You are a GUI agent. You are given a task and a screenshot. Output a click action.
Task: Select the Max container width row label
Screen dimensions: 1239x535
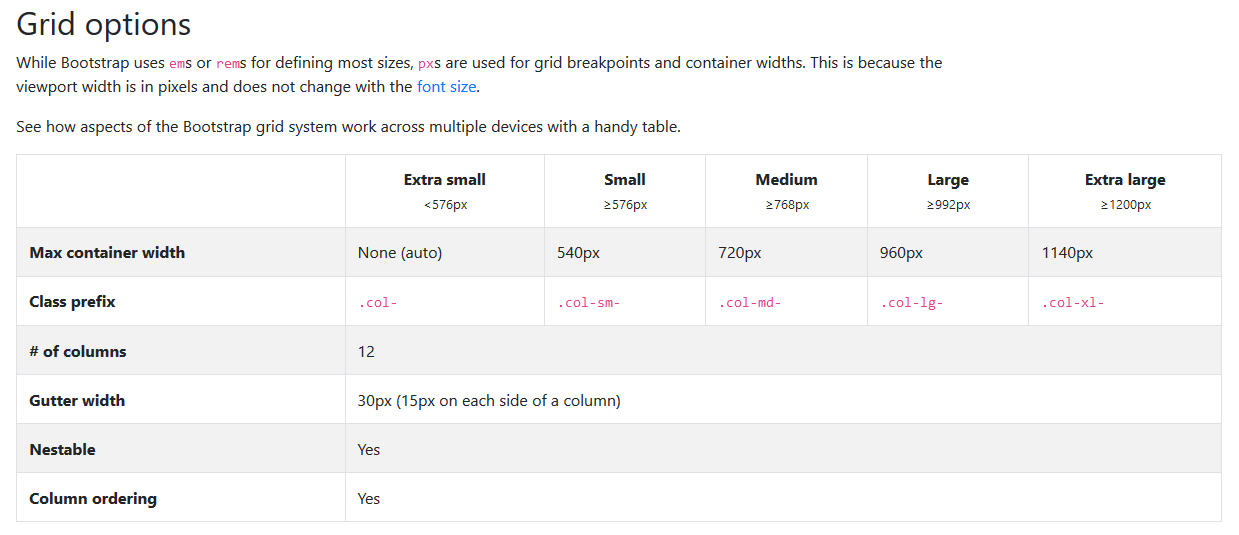click(107, 253)
